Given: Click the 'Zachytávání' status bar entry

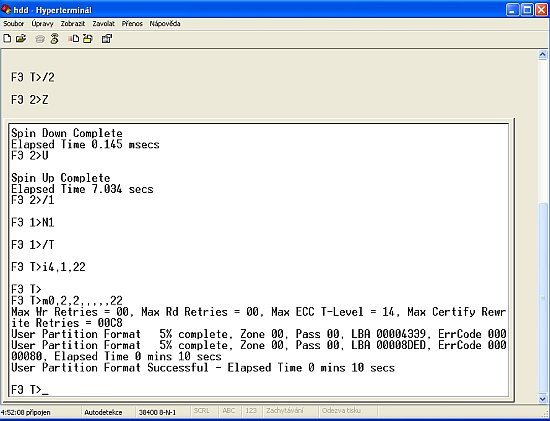Looking at the screenshot, I should pyautogui.click(x=285, y=410).
